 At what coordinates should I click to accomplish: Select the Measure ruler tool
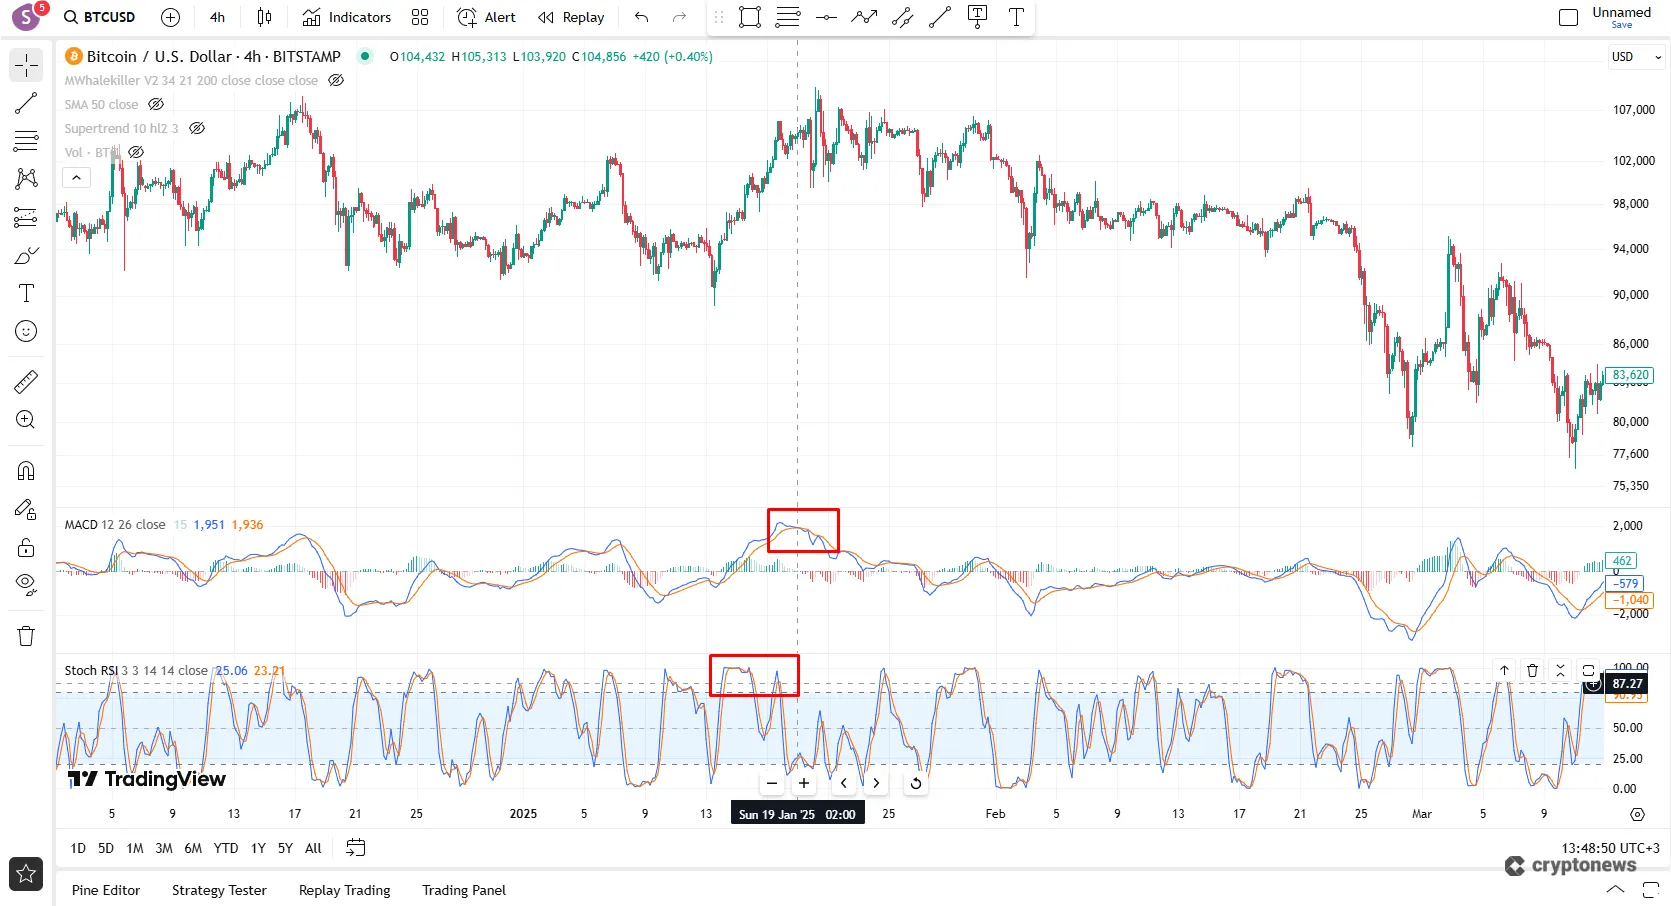coord(25,381)
